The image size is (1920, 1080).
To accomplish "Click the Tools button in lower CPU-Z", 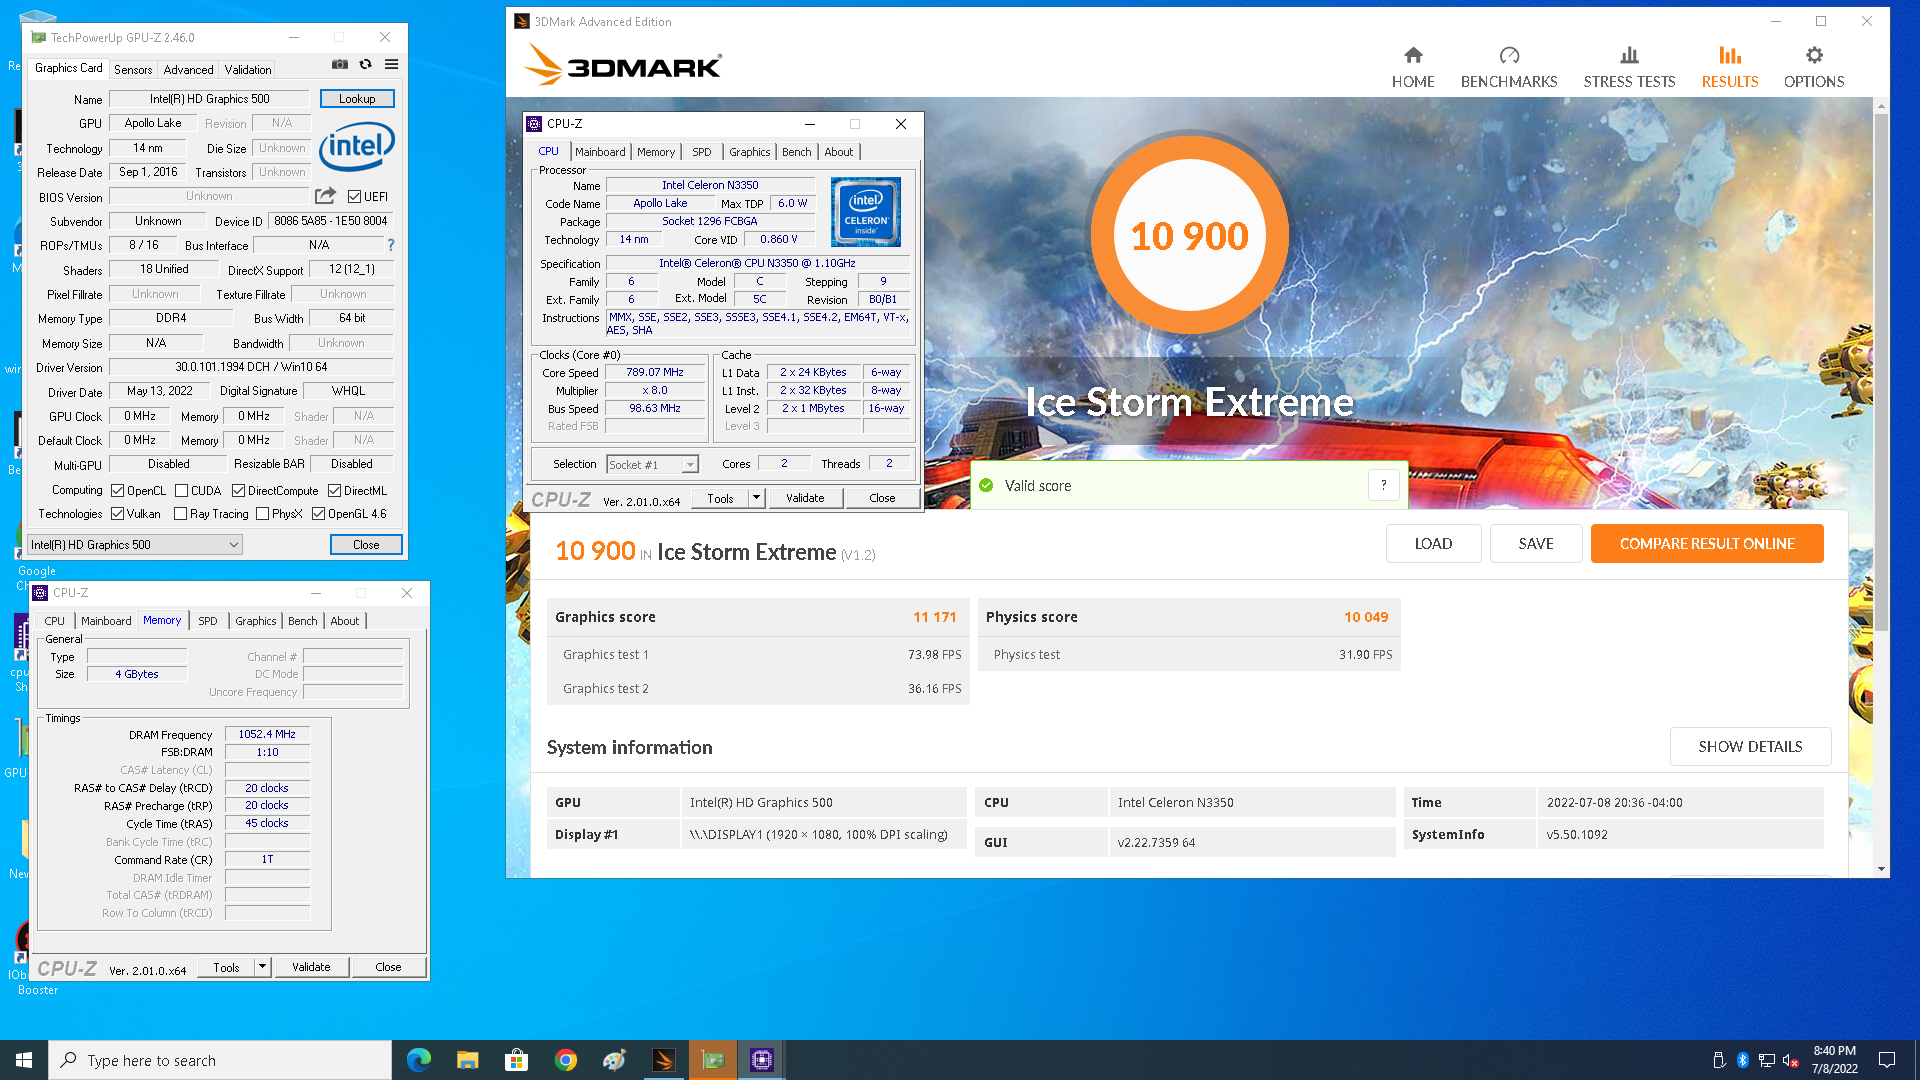I will pos(226,967).
